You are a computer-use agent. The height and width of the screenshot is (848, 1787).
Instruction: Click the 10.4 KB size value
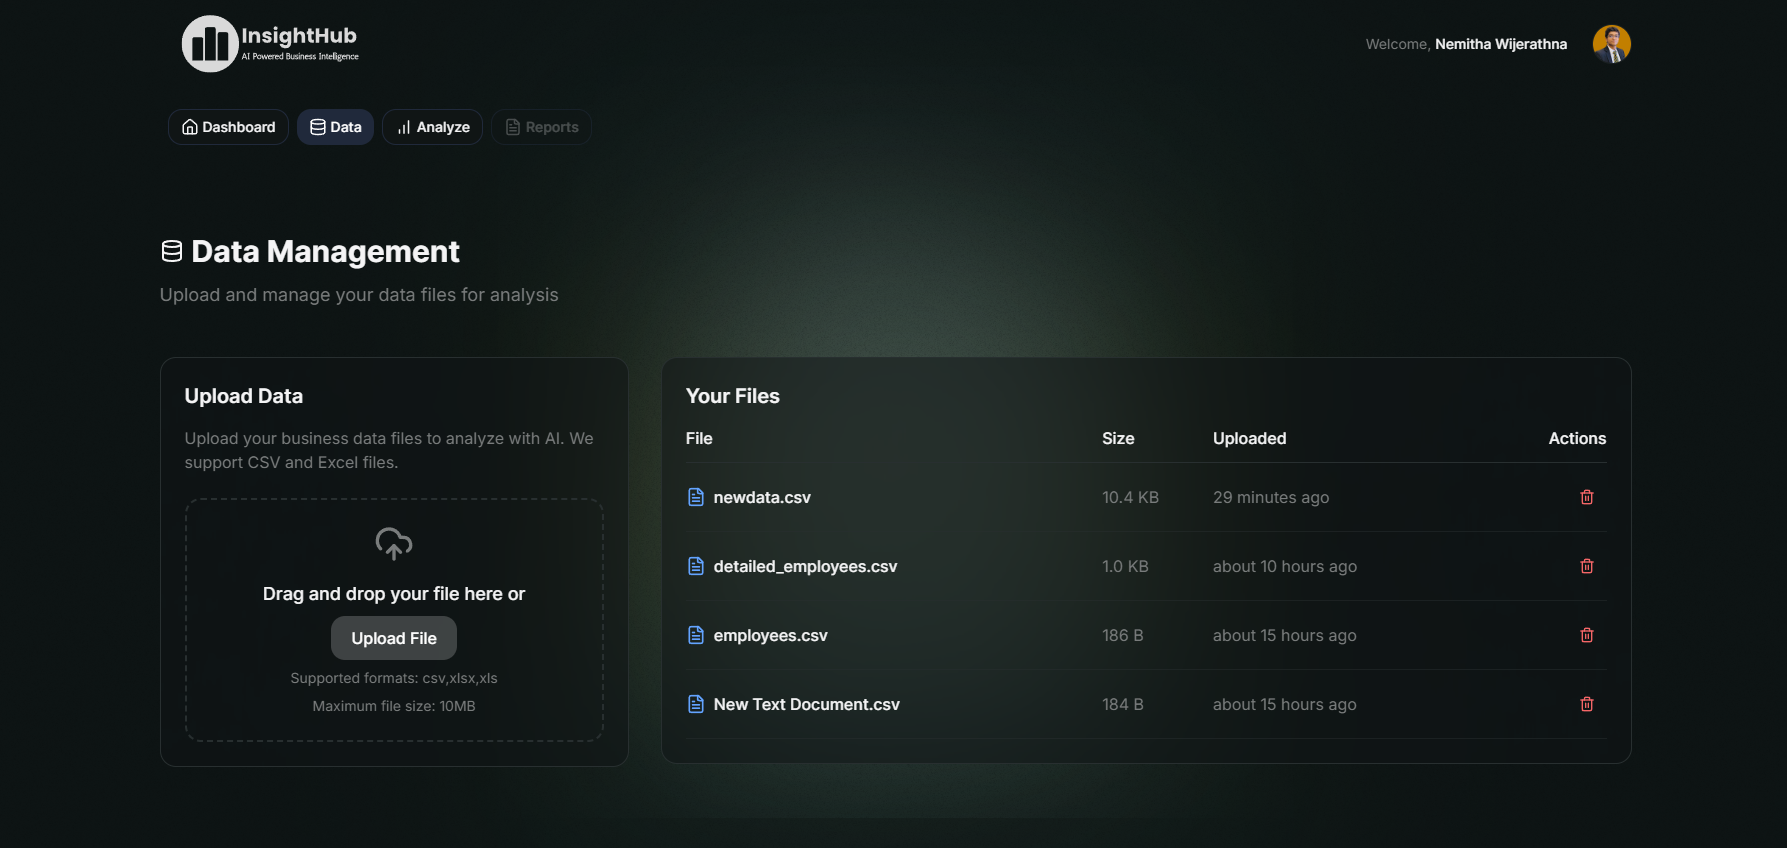1130,497
